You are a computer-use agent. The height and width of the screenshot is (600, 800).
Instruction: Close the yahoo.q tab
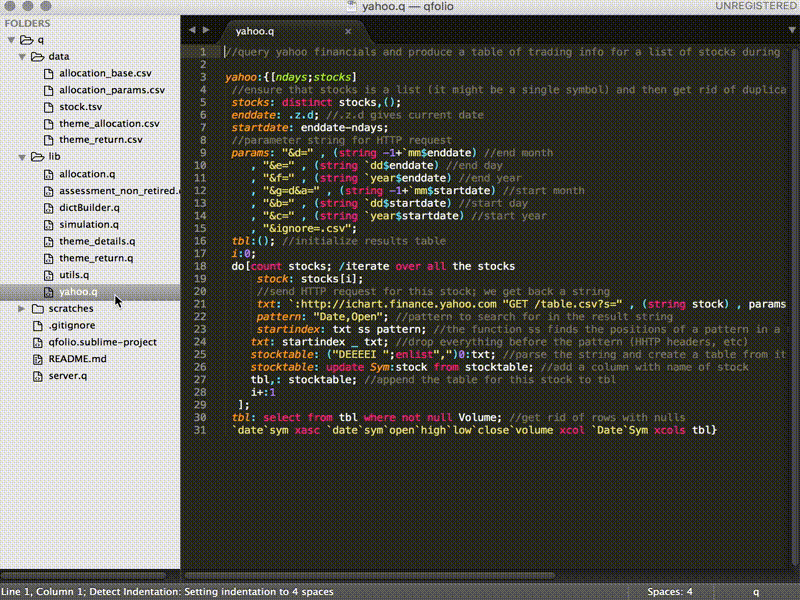348,32
